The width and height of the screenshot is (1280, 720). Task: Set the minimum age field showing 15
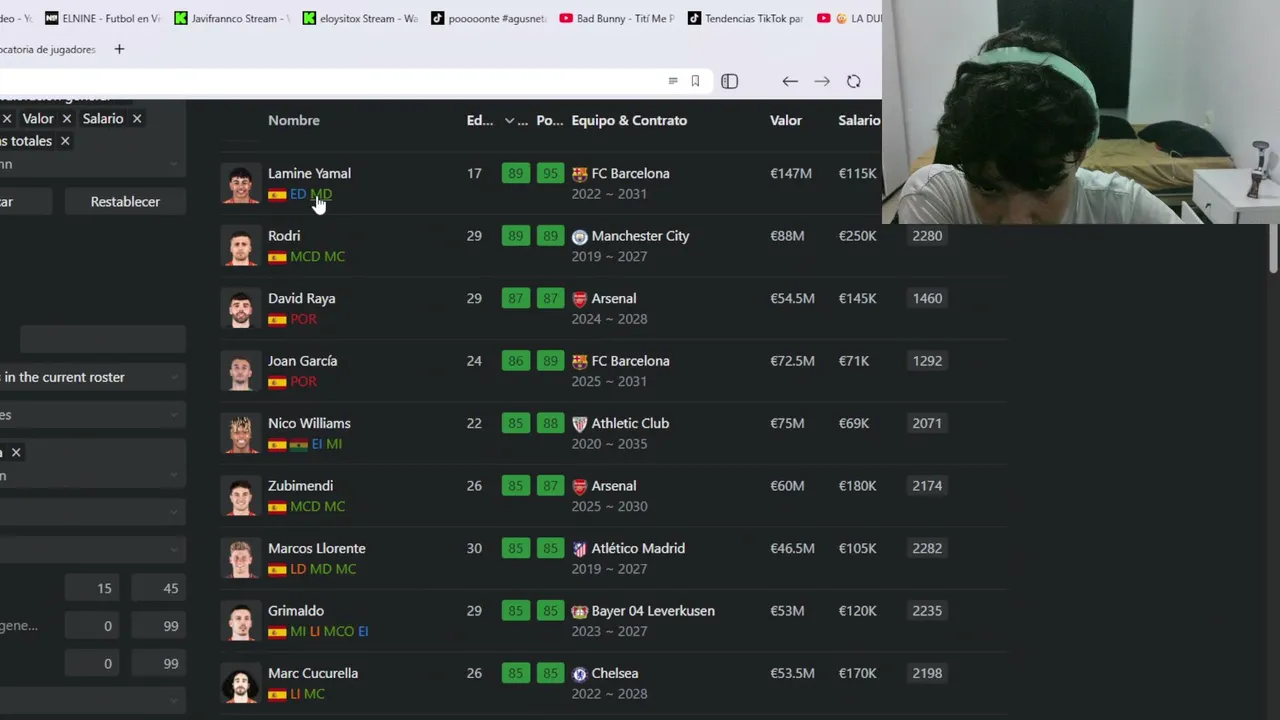(92, 588)
